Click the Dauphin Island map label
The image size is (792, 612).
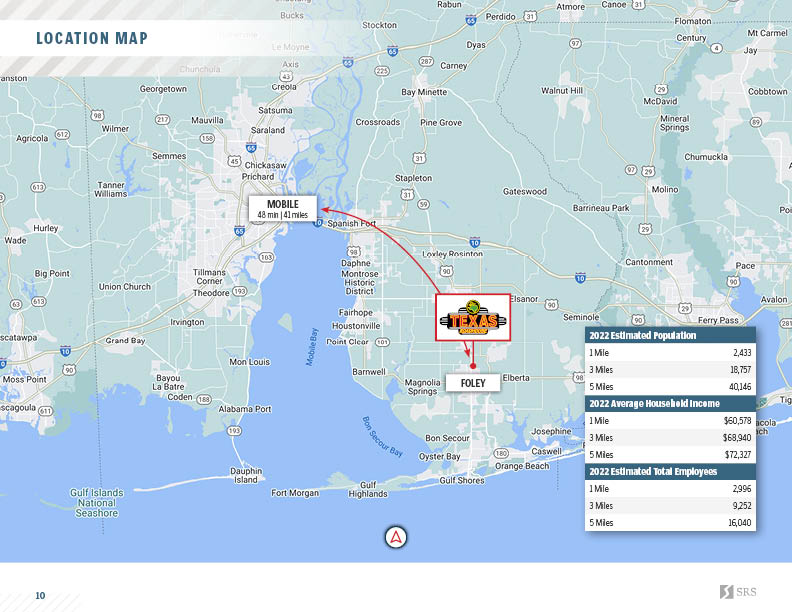coord(246,475)
